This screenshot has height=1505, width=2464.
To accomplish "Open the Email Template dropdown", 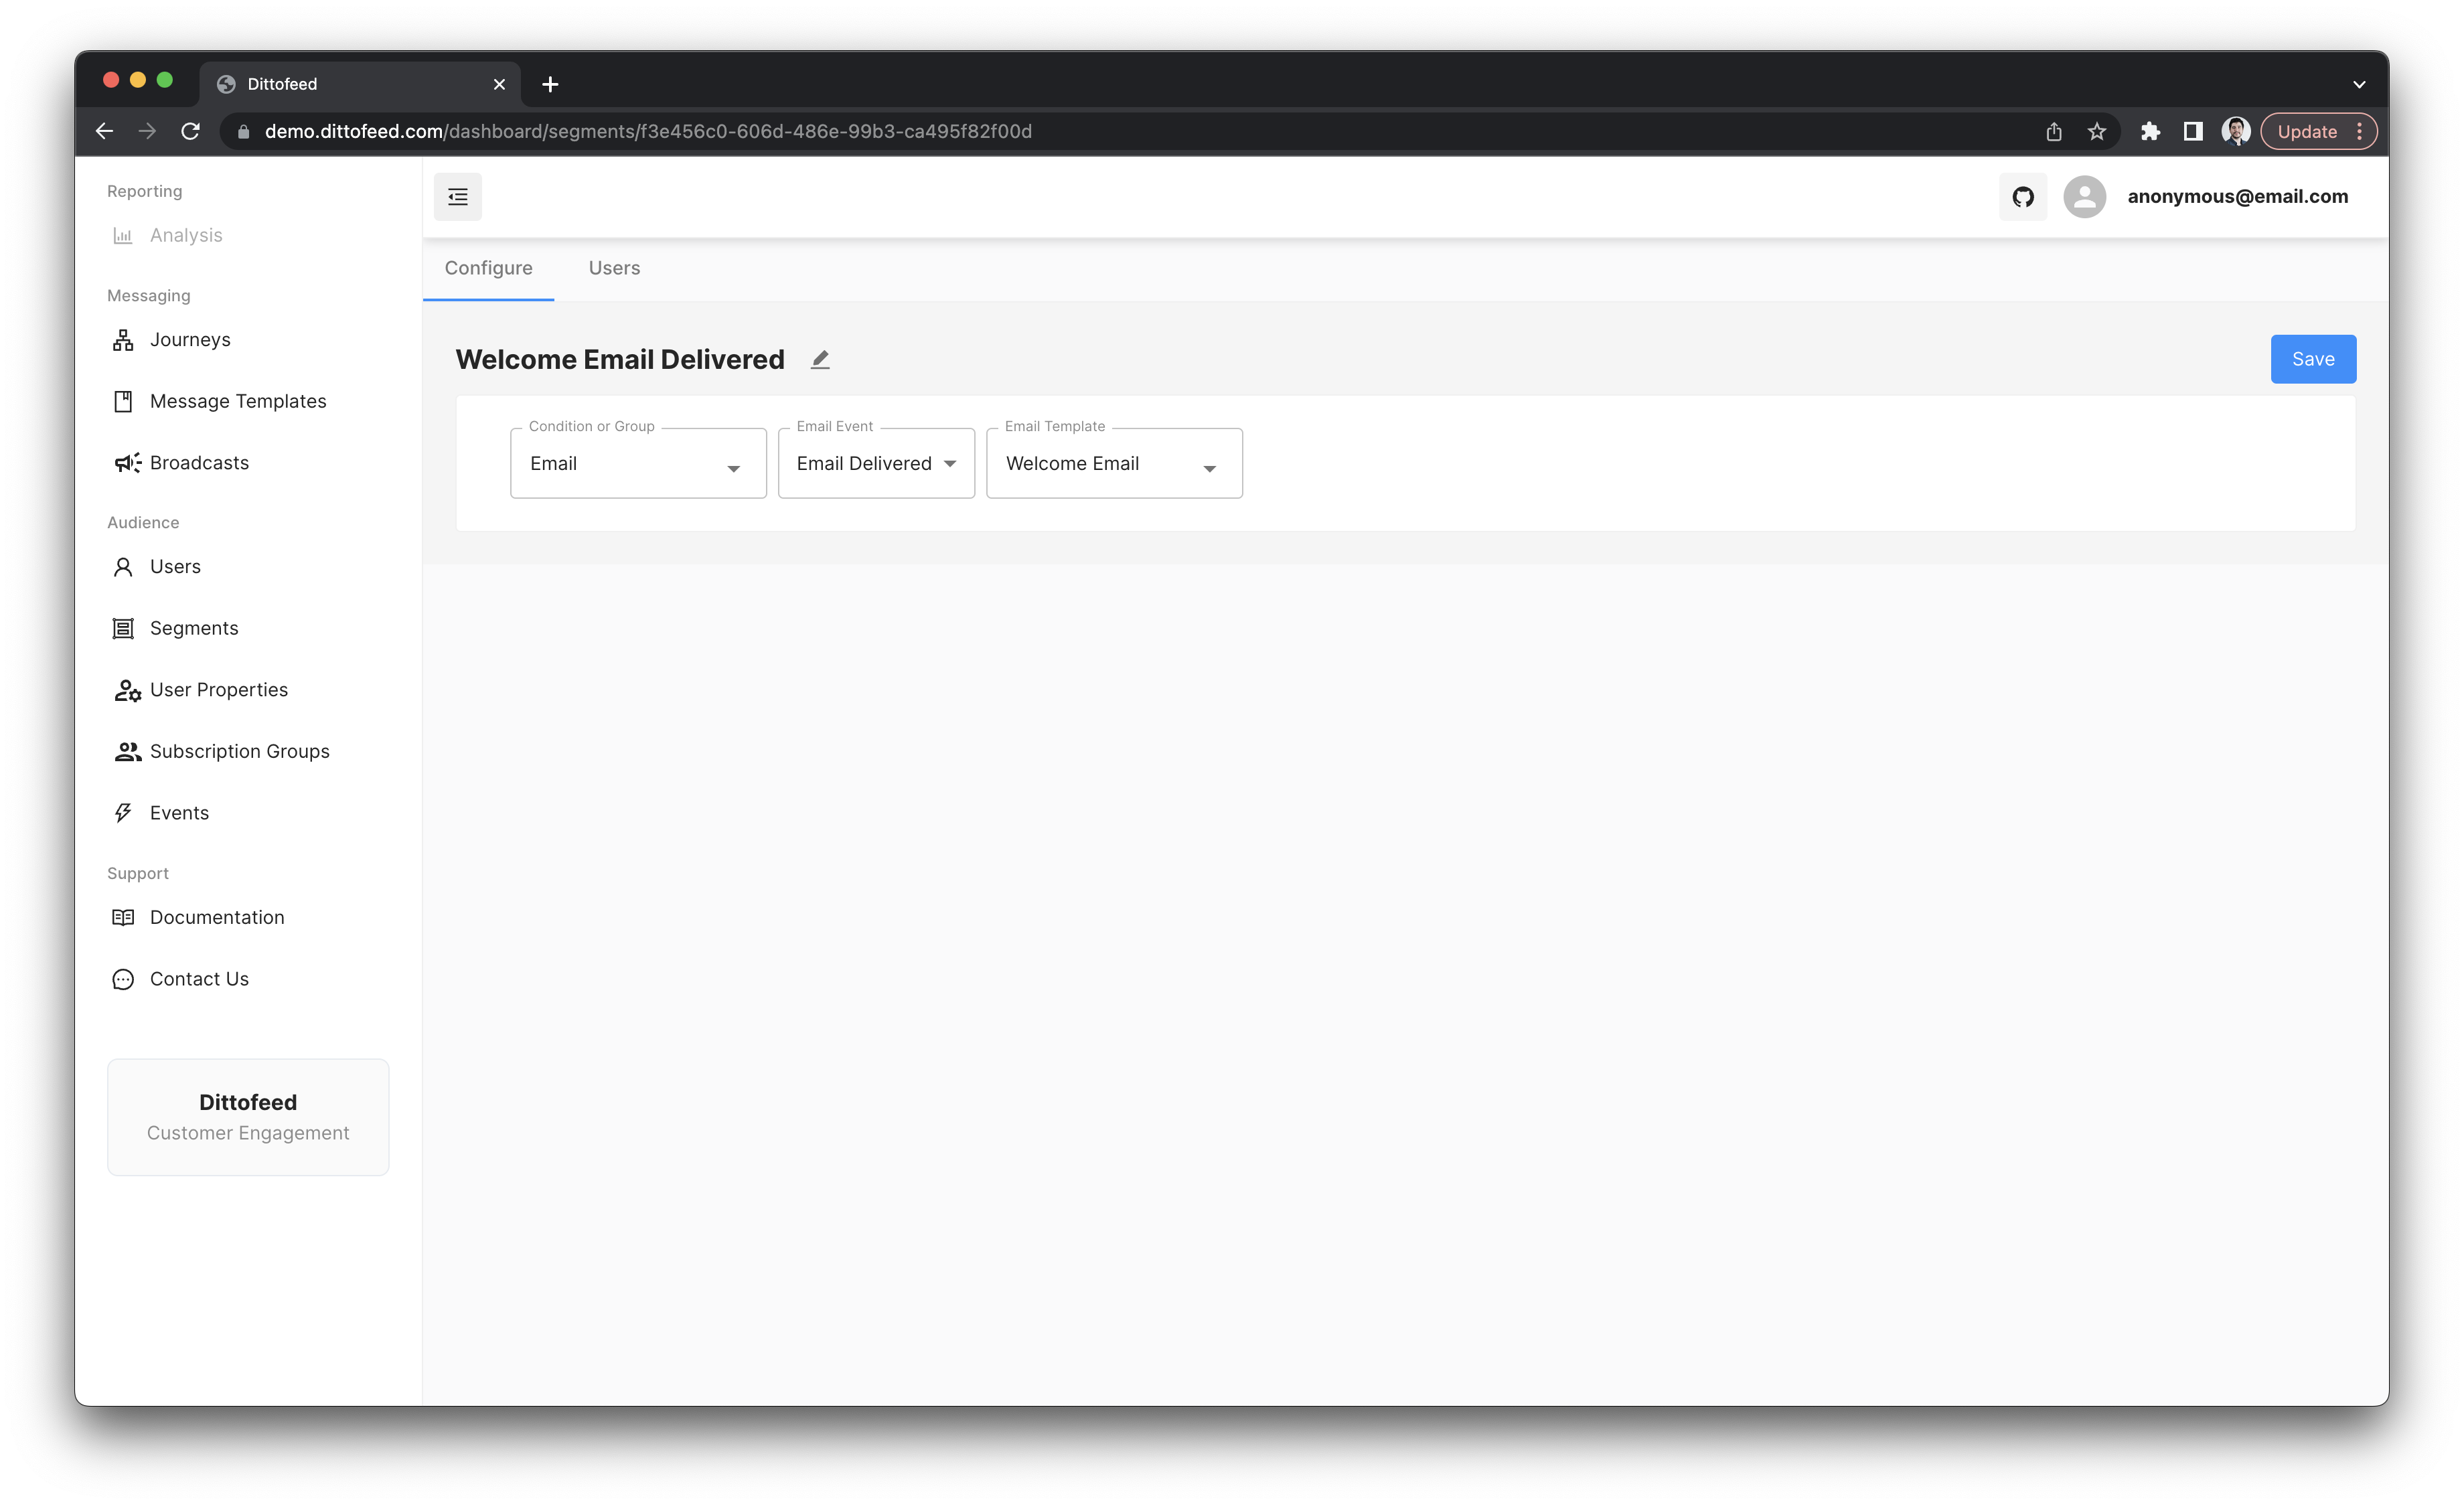I will (x=1114, y=463).
